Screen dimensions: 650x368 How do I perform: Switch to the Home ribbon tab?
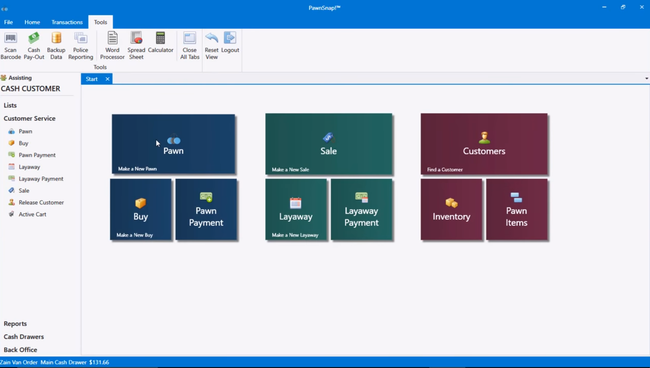pyautogui.click(x=32, y=22)
